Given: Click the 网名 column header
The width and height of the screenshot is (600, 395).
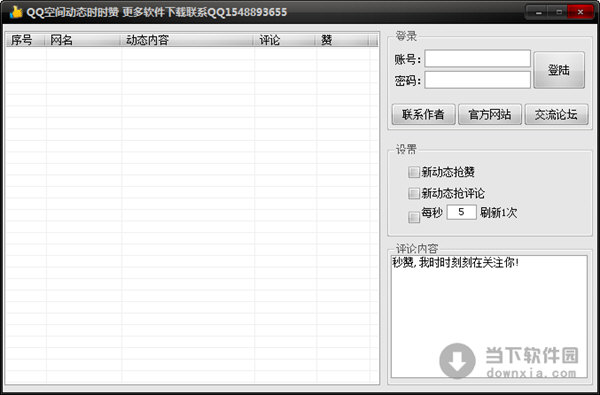Looking at the screenshot, I should (x=83, y=40).
